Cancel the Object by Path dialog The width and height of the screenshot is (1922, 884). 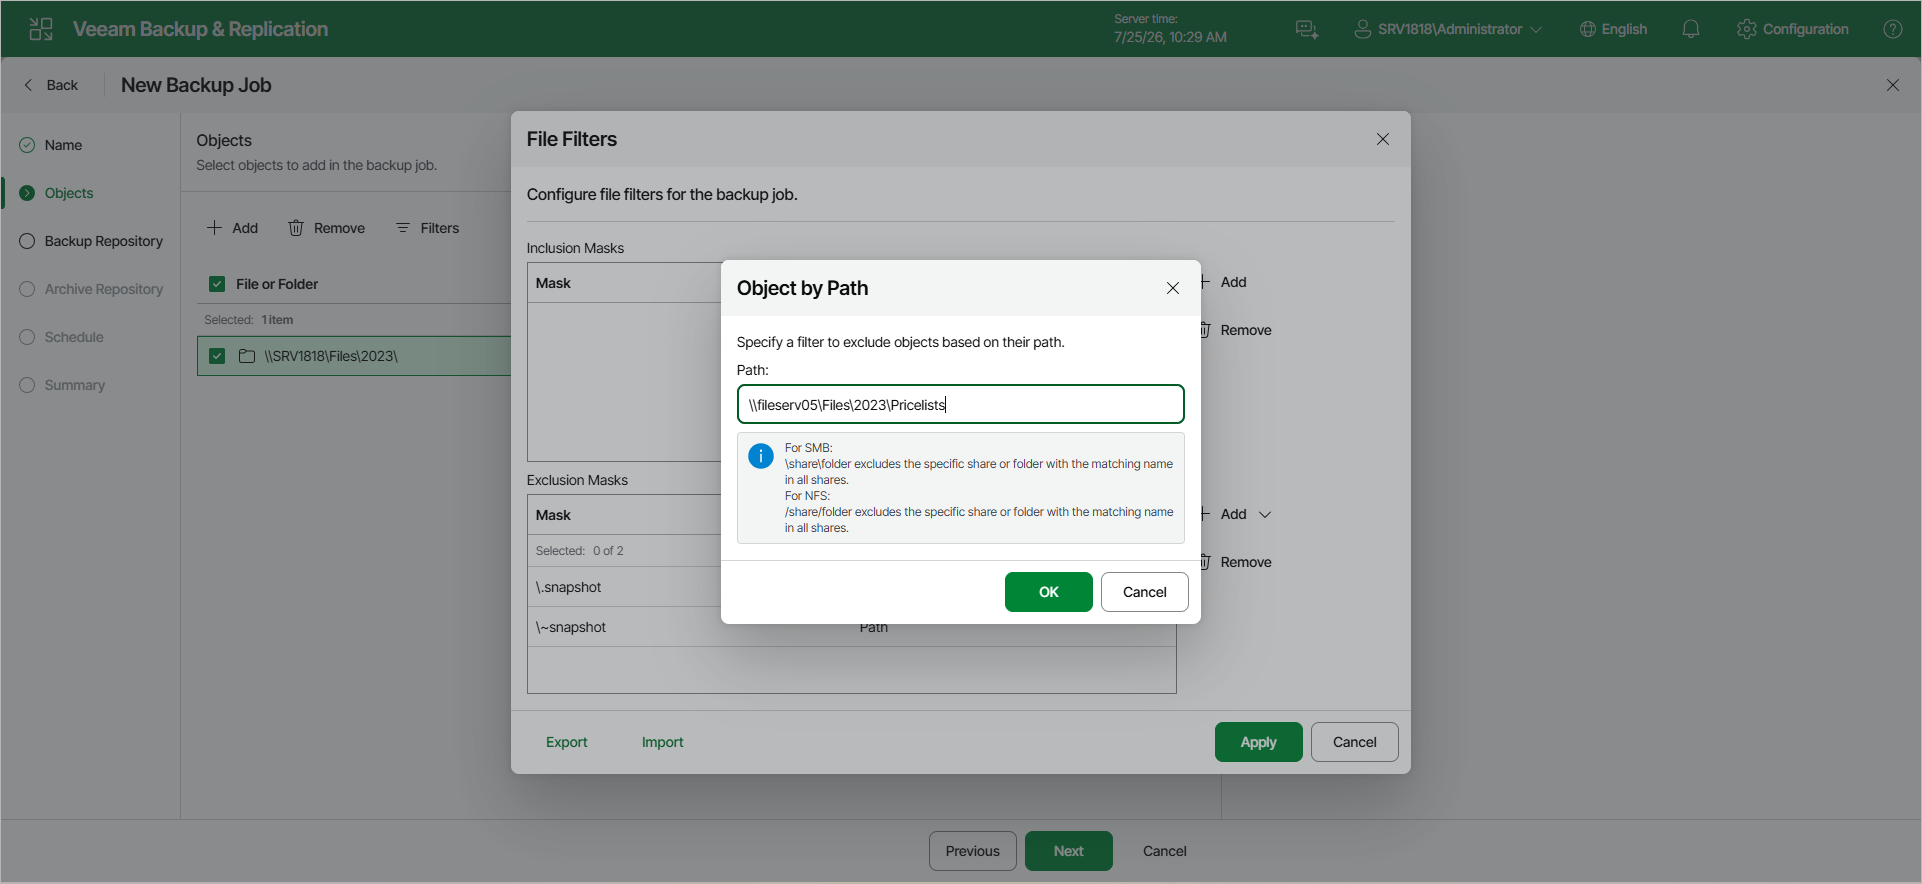1144,592
